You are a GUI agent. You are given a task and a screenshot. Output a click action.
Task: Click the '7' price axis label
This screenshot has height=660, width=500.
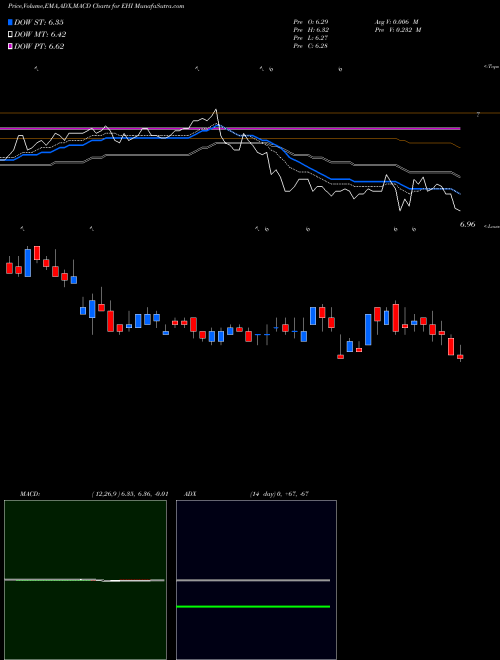coord(478,114)
